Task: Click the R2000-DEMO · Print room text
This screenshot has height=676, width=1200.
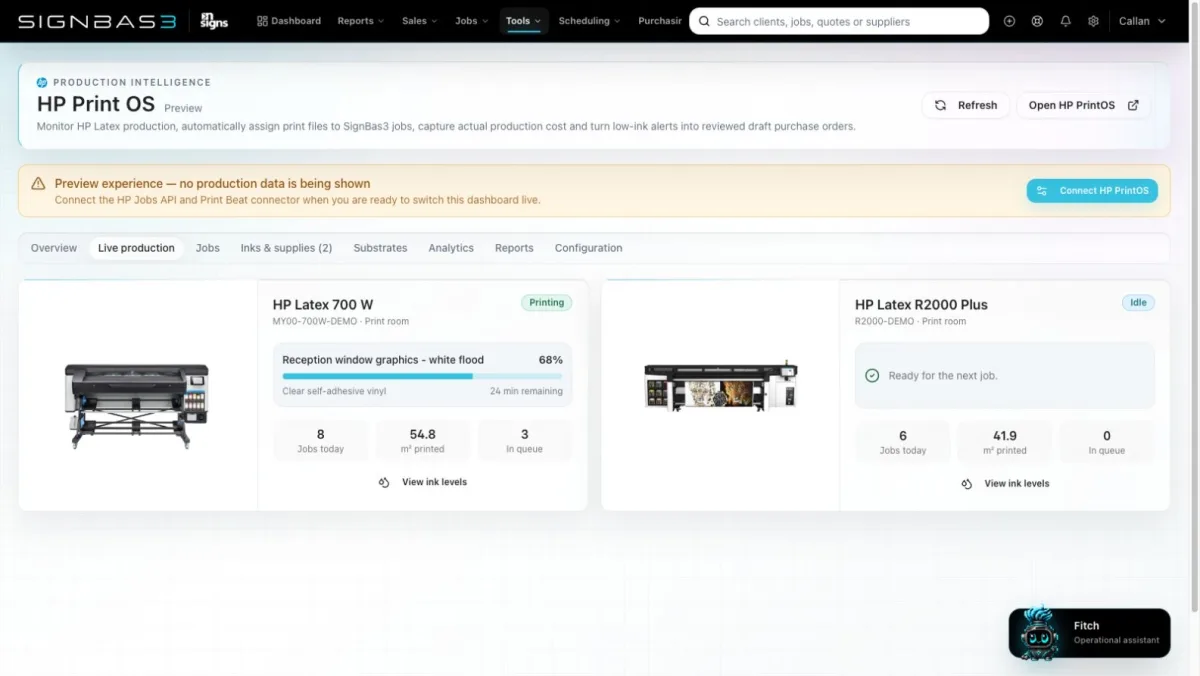Action: click(x=910, y=322)
